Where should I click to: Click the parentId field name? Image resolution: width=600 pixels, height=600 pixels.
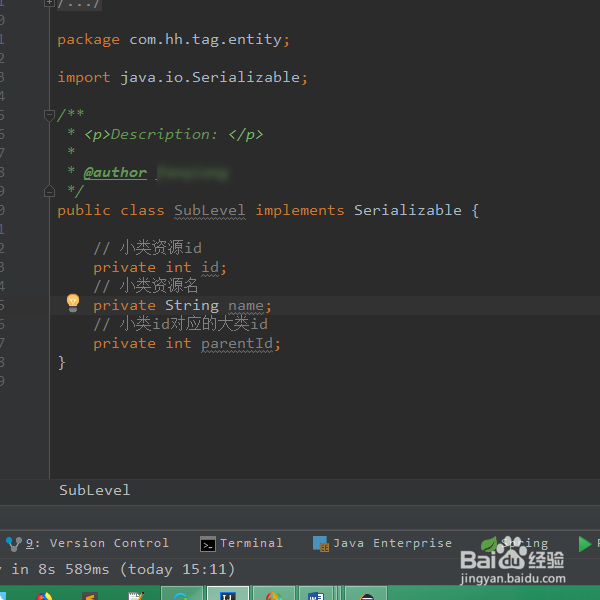coord(237,343)
